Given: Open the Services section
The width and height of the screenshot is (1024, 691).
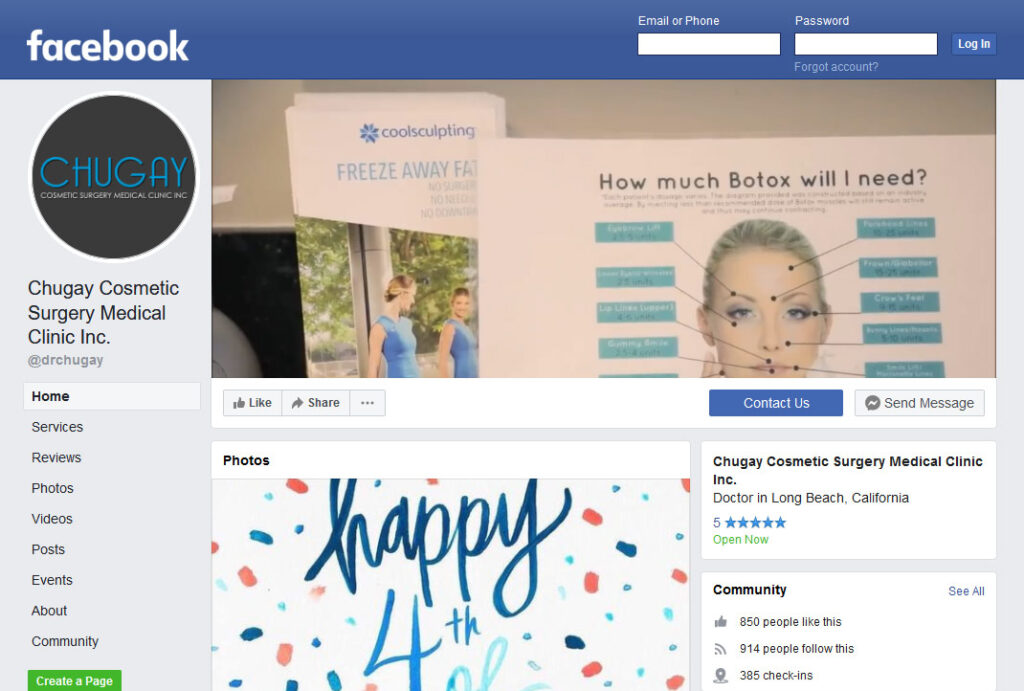Looking at the screenshot, I should click(x=57, y=427).
